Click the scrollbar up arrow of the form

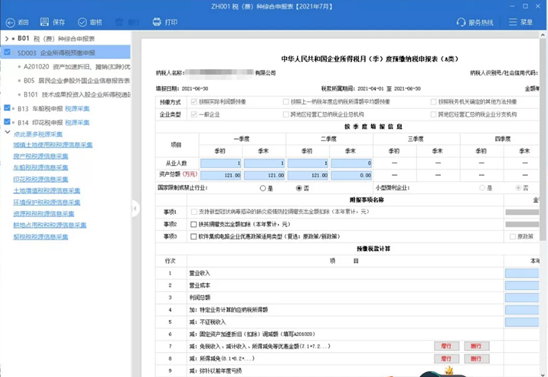point(543,35)
